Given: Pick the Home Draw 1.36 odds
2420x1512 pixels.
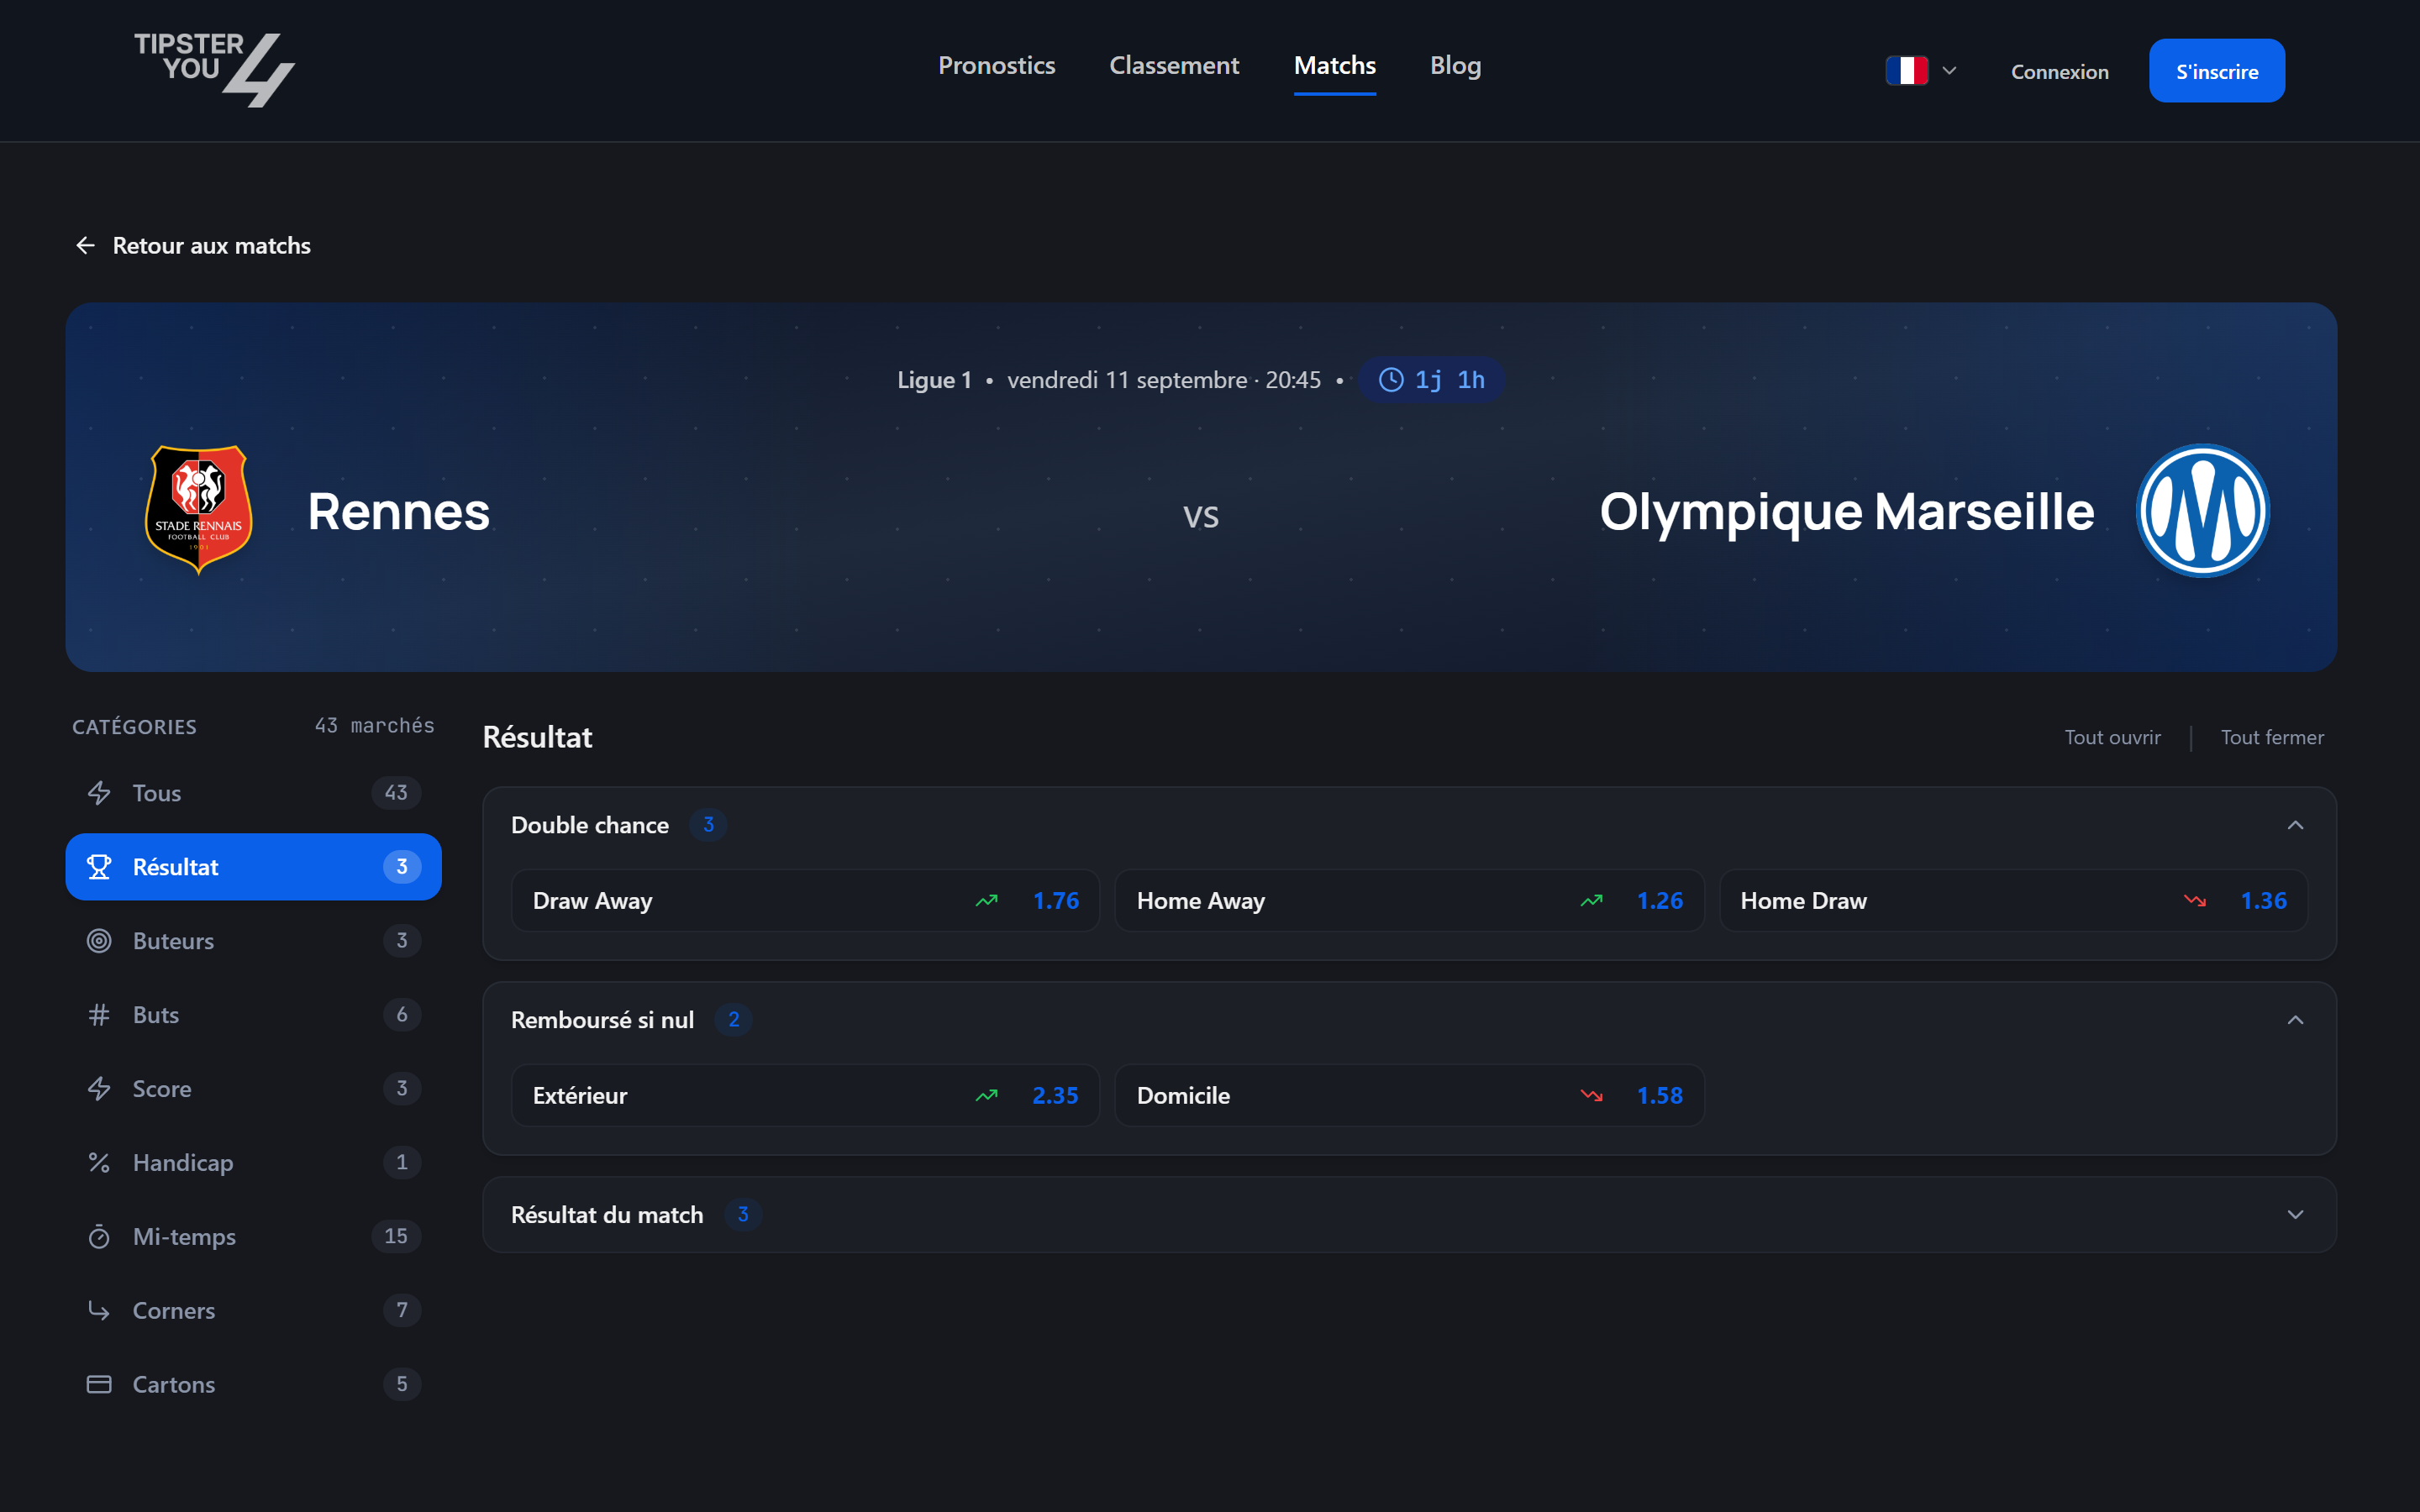Looking at the screenshot, I should point(2013,901).
